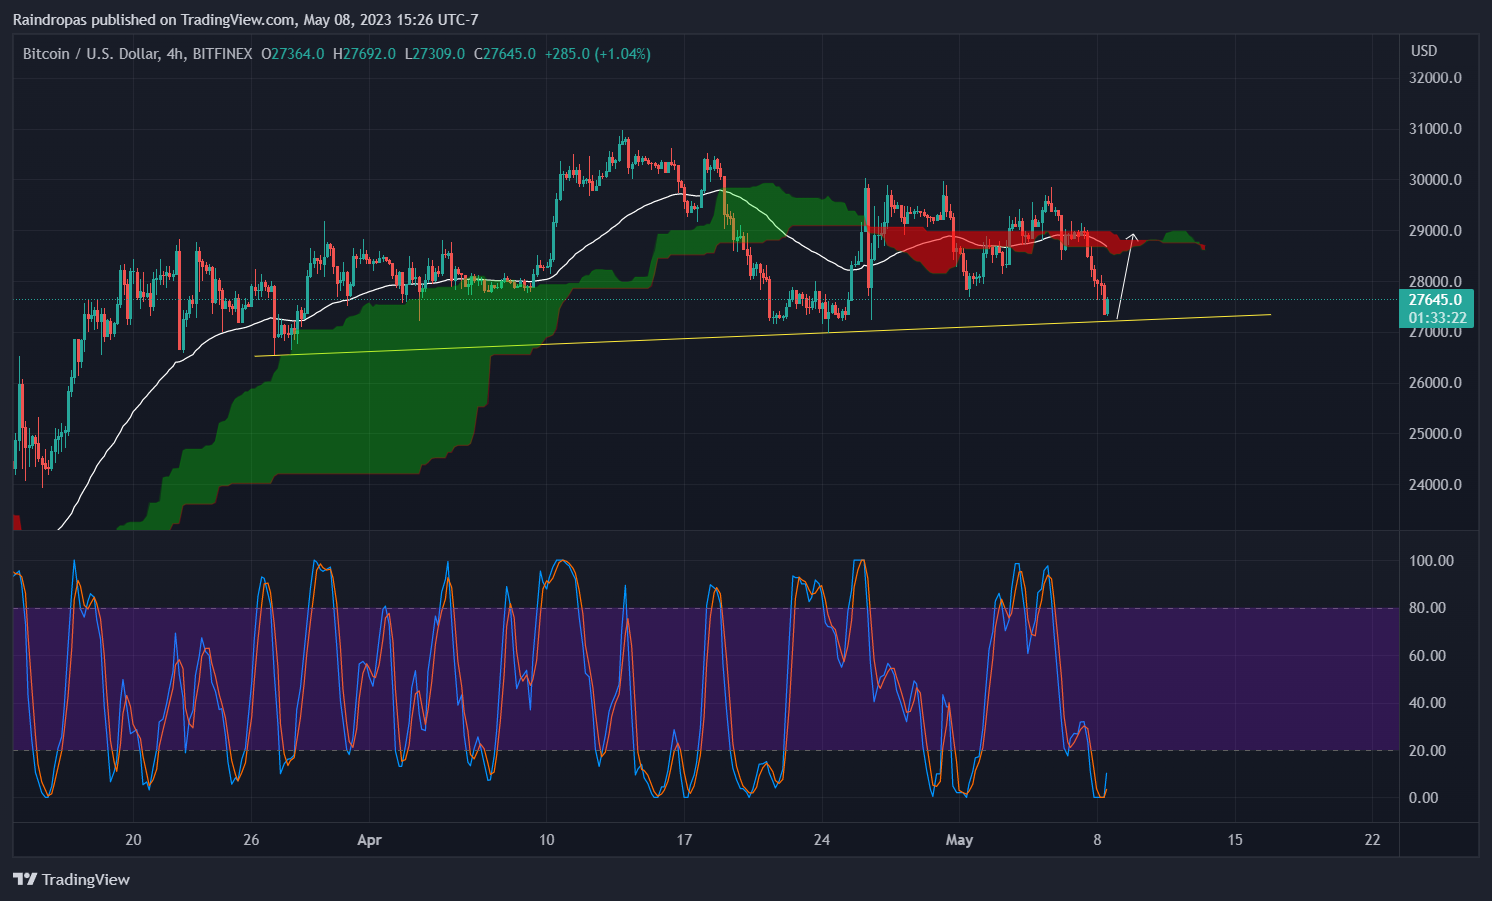Viewport: 1492px width, 901px height.
Task: Click the 30000.0 price axis label
Action: [x=1435, y=180]
